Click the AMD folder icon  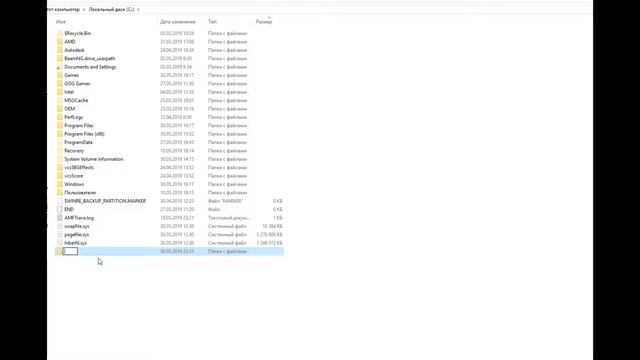pyautogui.click(x=60, y=42)
